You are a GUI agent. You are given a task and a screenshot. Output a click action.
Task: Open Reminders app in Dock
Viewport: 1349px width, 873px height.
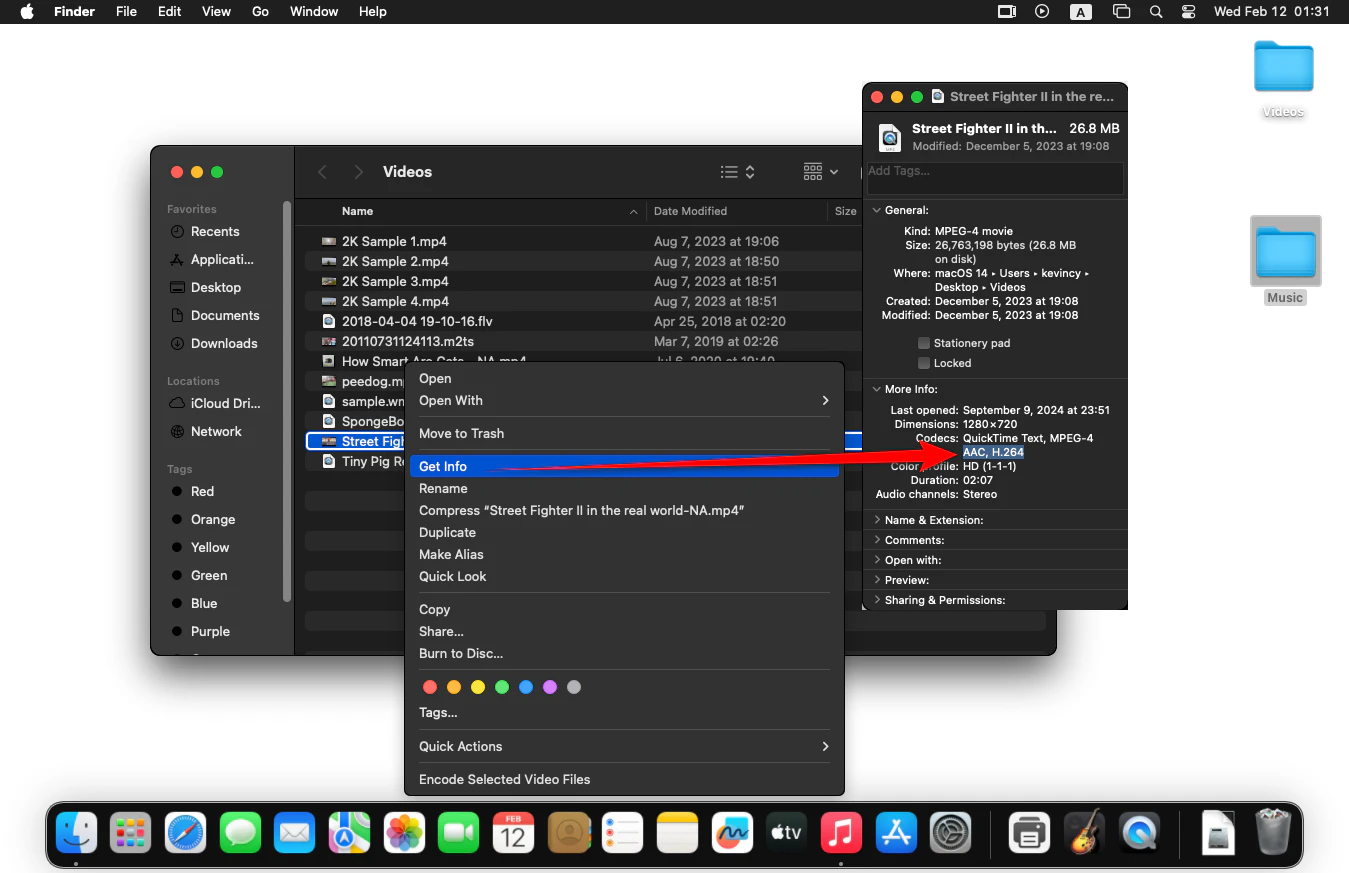click(x=622, y=833)
